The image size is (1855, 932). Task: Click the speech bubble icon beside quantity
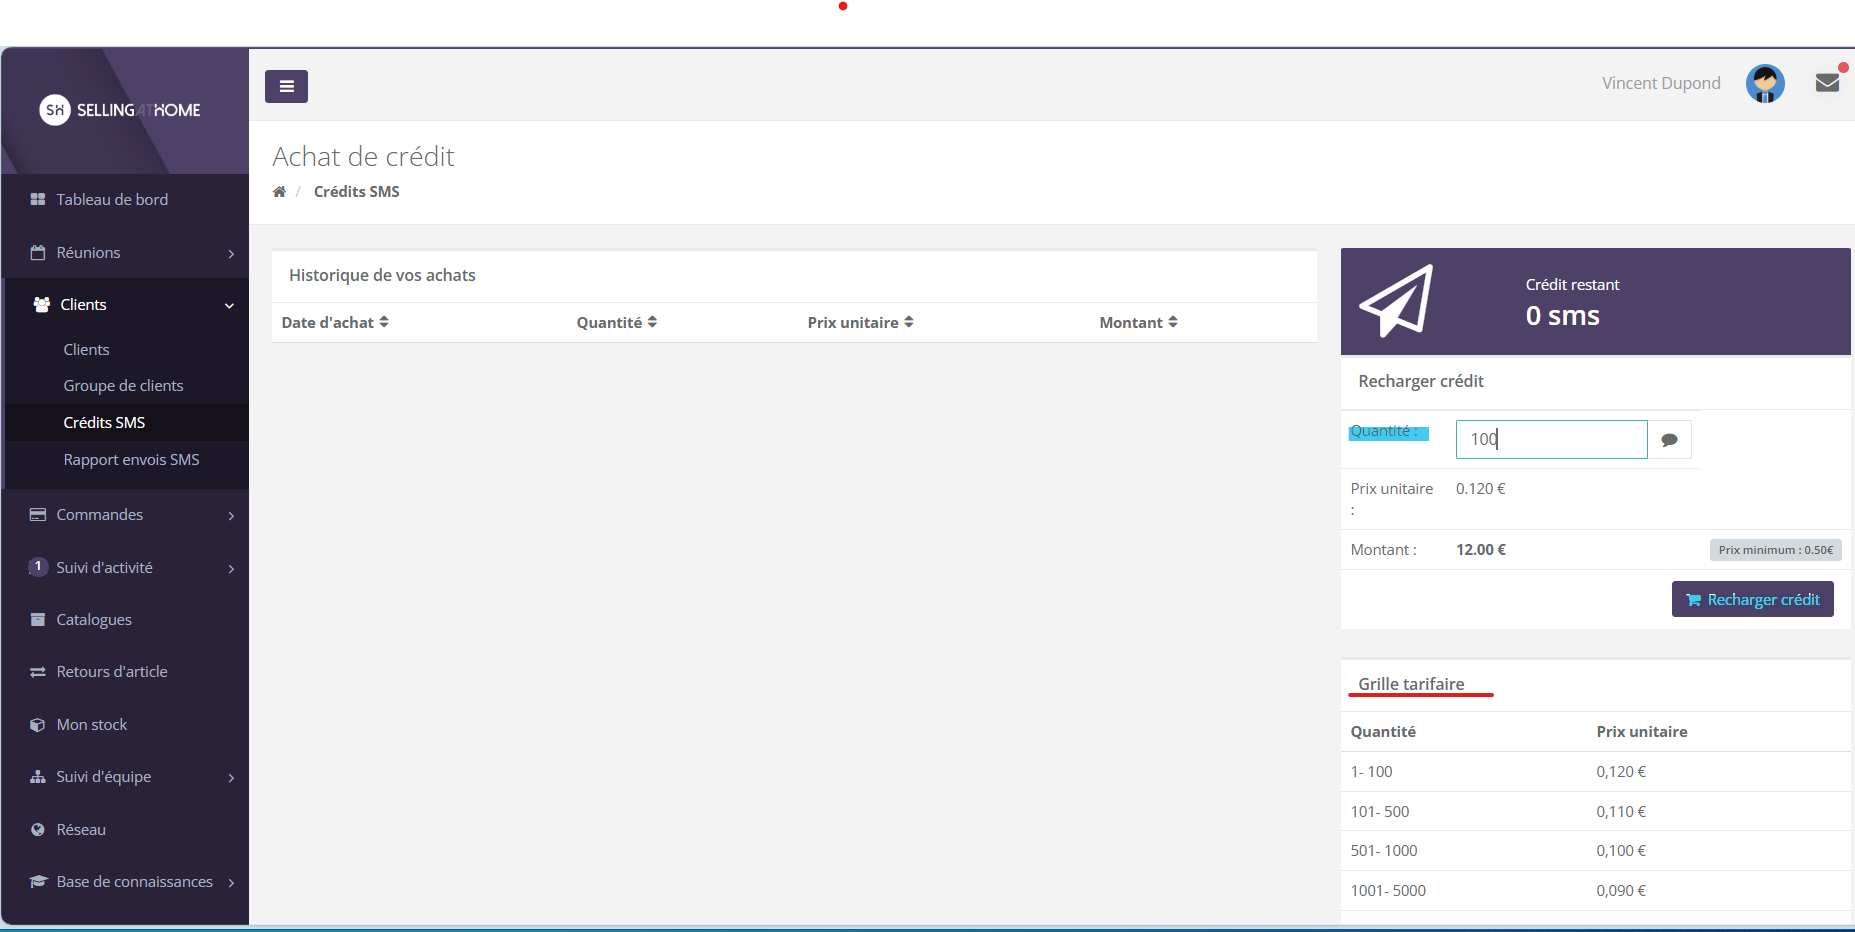click(x=1669, y=440)
